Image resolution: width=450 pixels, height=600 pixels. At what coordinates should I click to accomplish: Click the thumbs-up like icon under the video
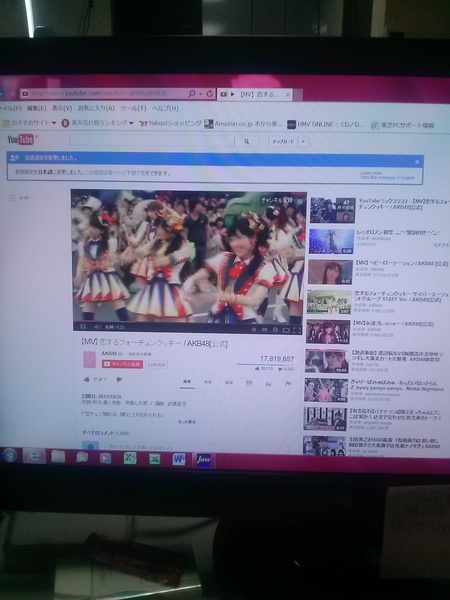click(87, 379)
